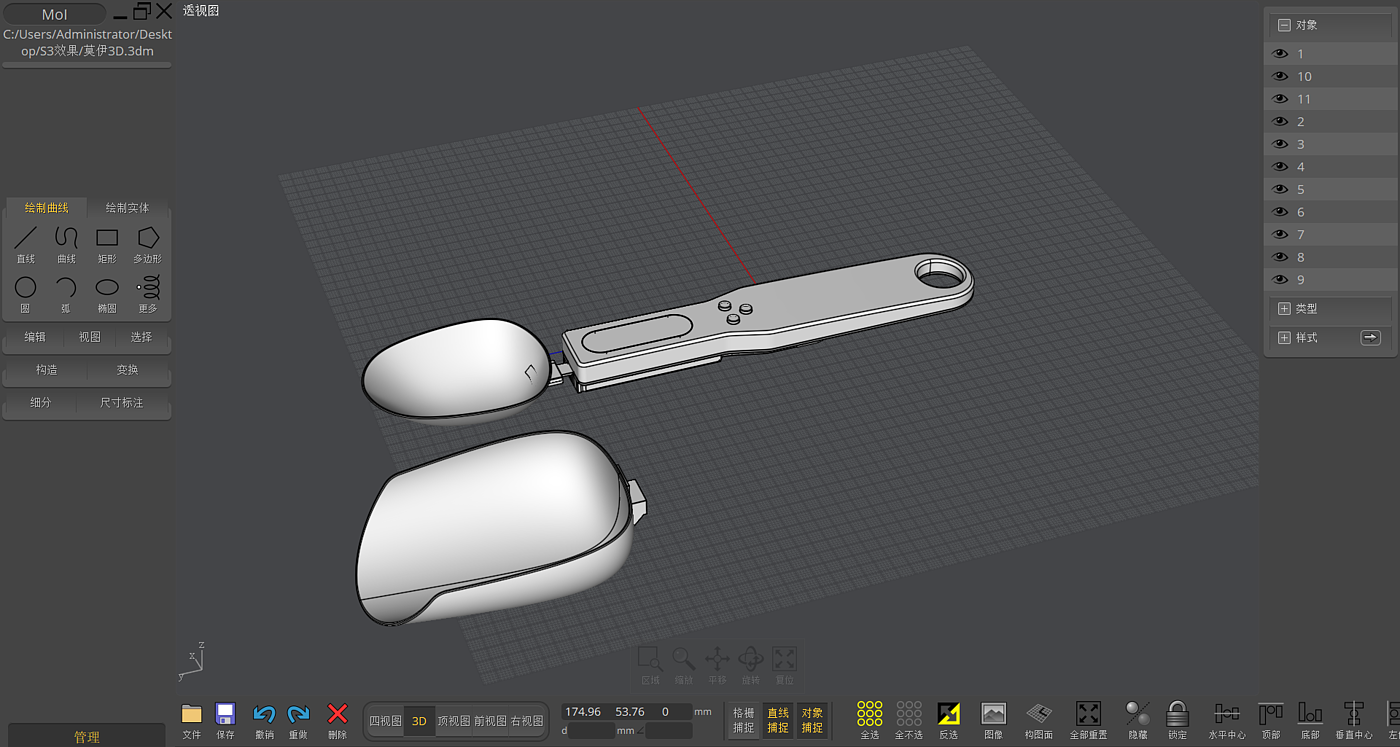Image resolution: width=1400 pixels, height=747 pixels.
Task: Switch to the Draw Solid (绘制实体) tab
Action: 128,208
